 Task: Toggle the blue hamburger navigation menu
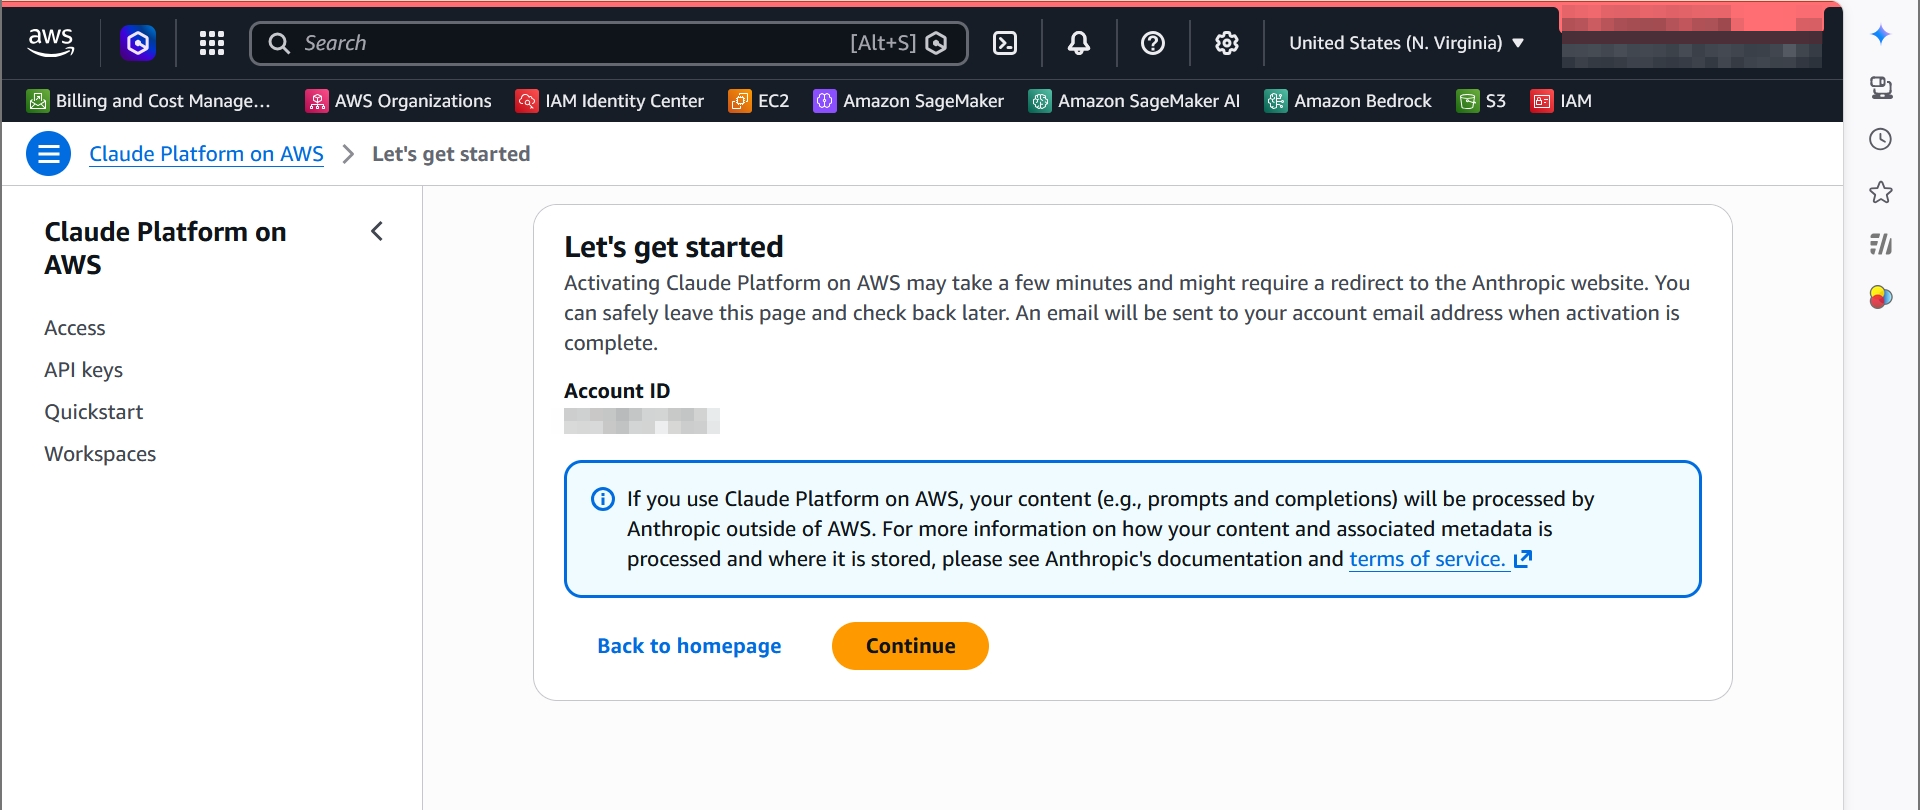pos(48,154)
